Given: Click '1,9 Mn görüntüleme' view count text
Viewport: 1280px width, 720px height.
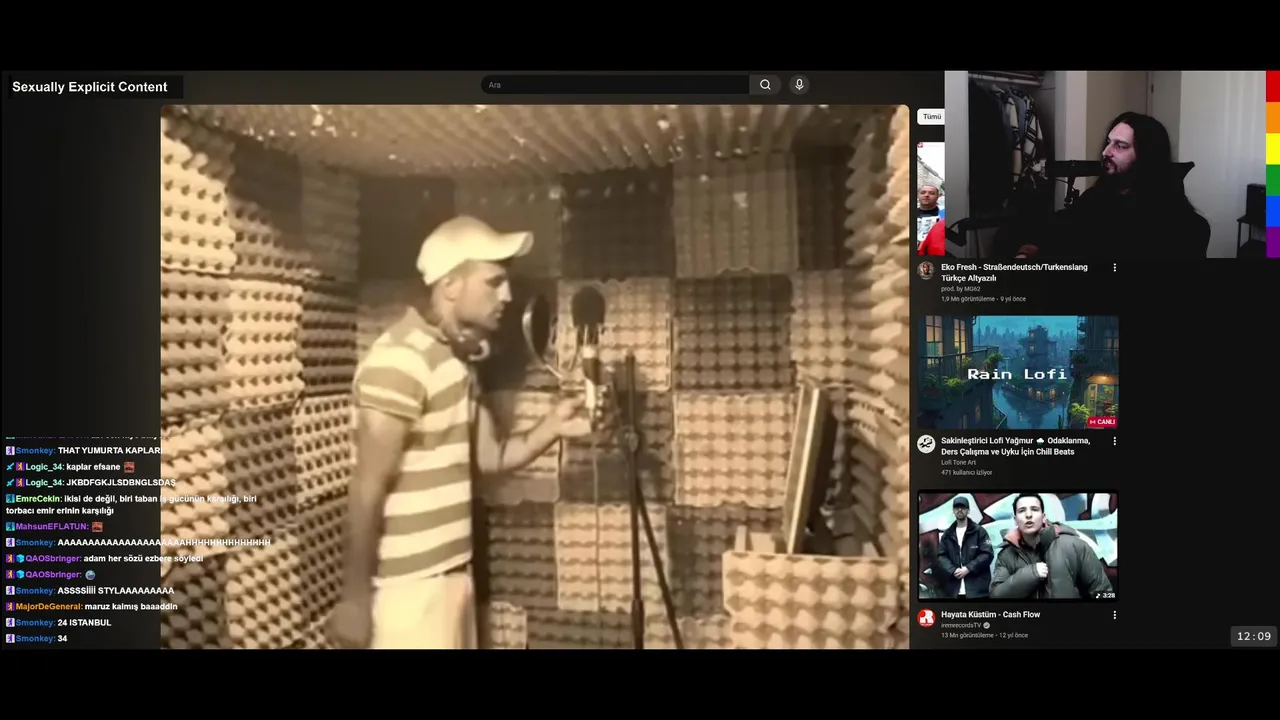Looking at the screenshot, I should (x=967, y=299).
